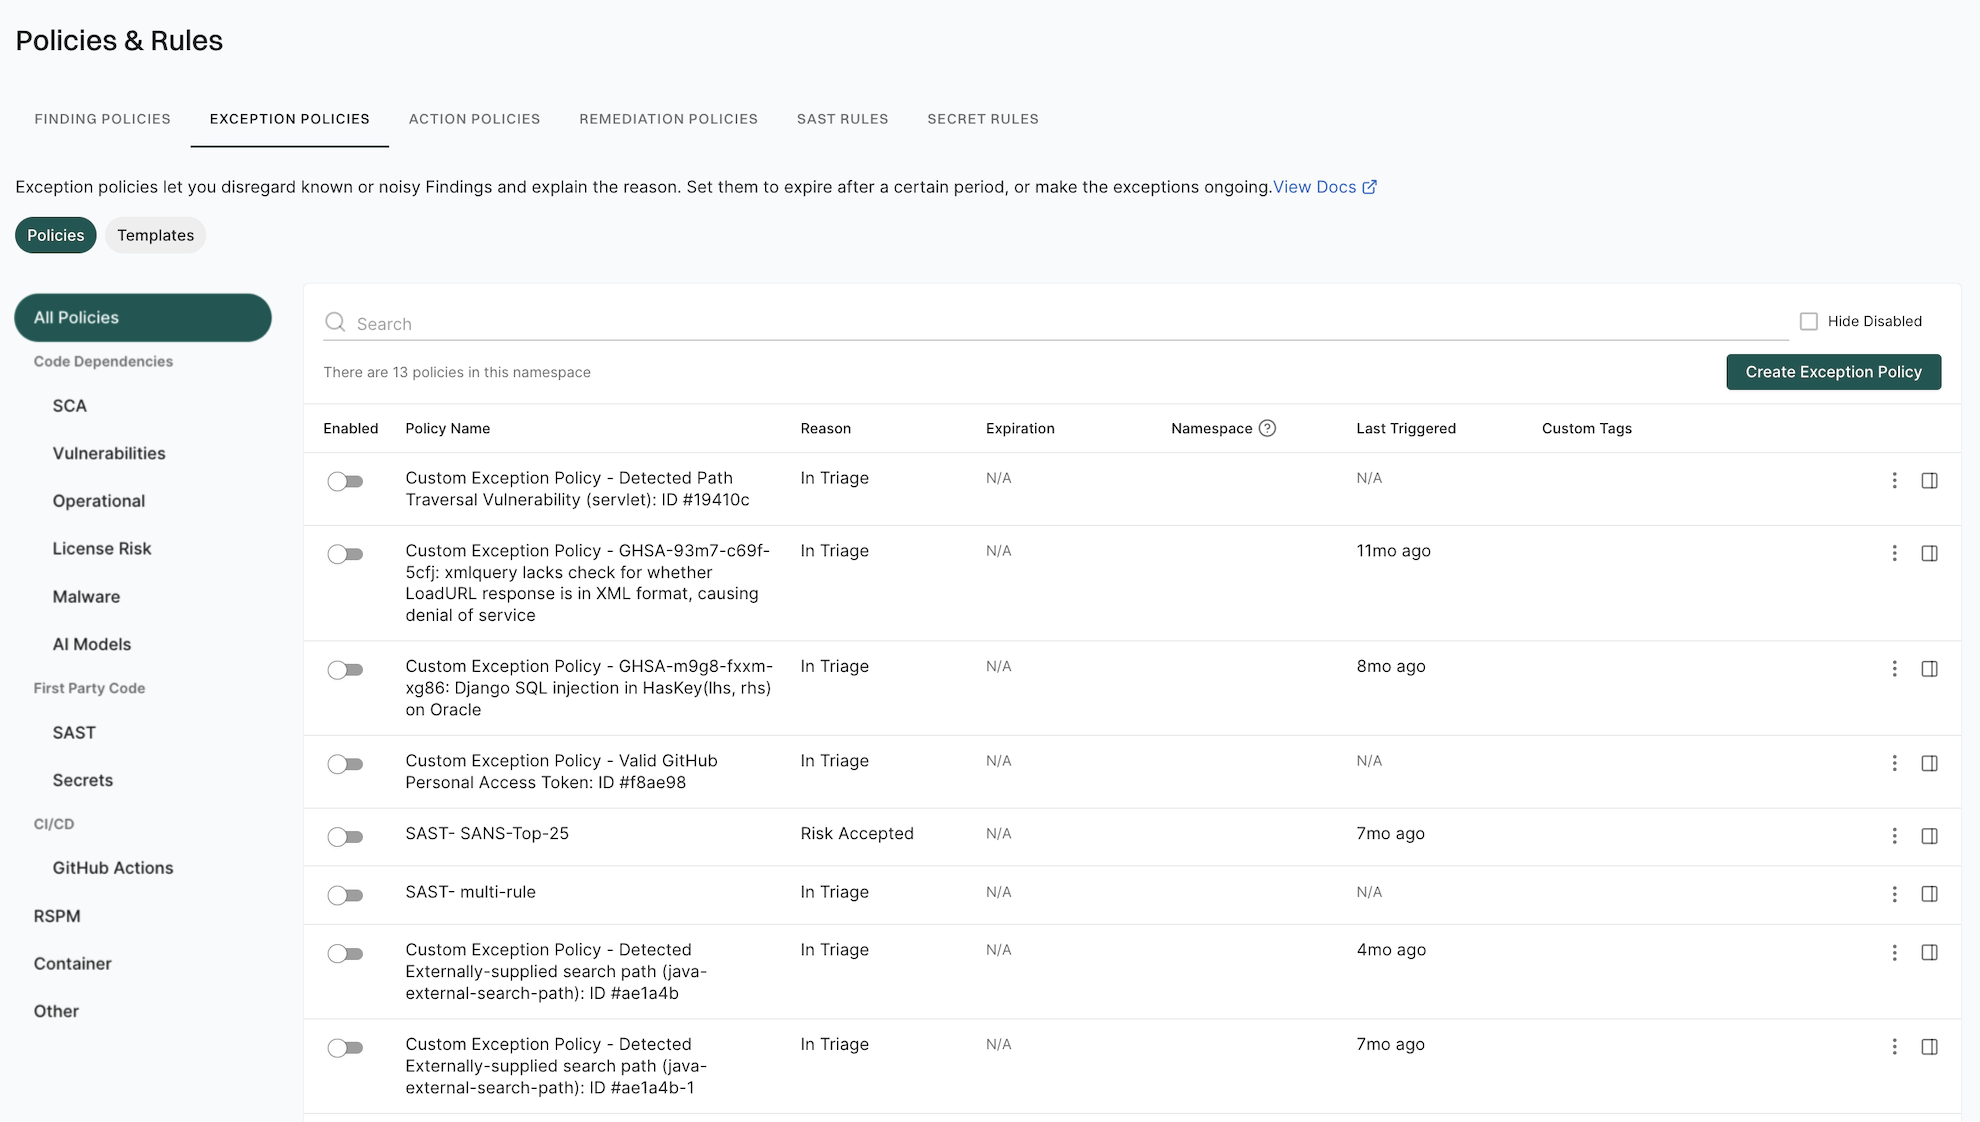Open the side panel icon for the GHSA-93m7 policy
The height and width of the screenshot is (1122, 1980).
coord(1930,553)
